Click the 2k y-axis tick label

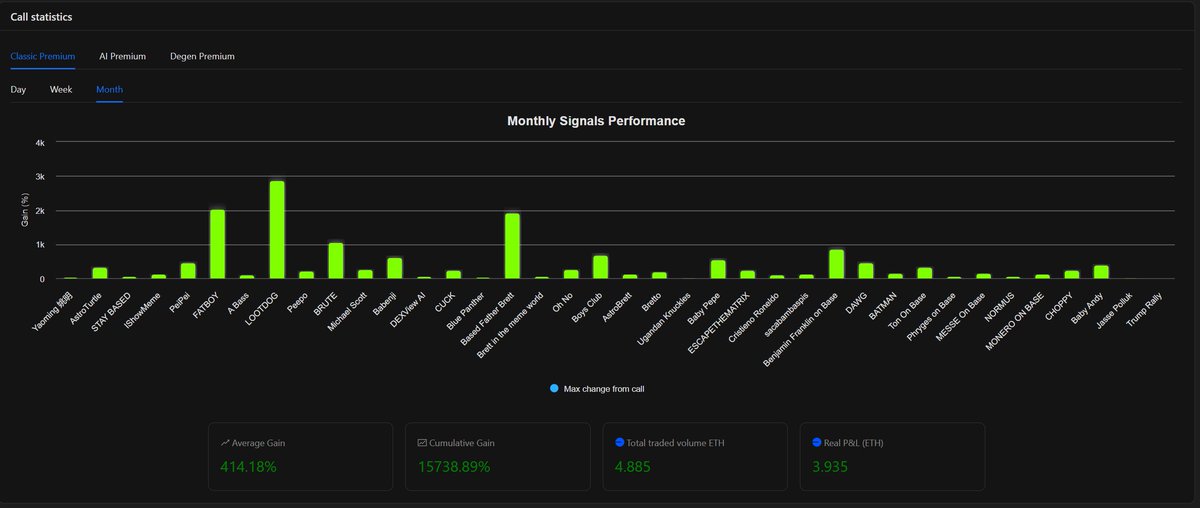click(40, 211)
